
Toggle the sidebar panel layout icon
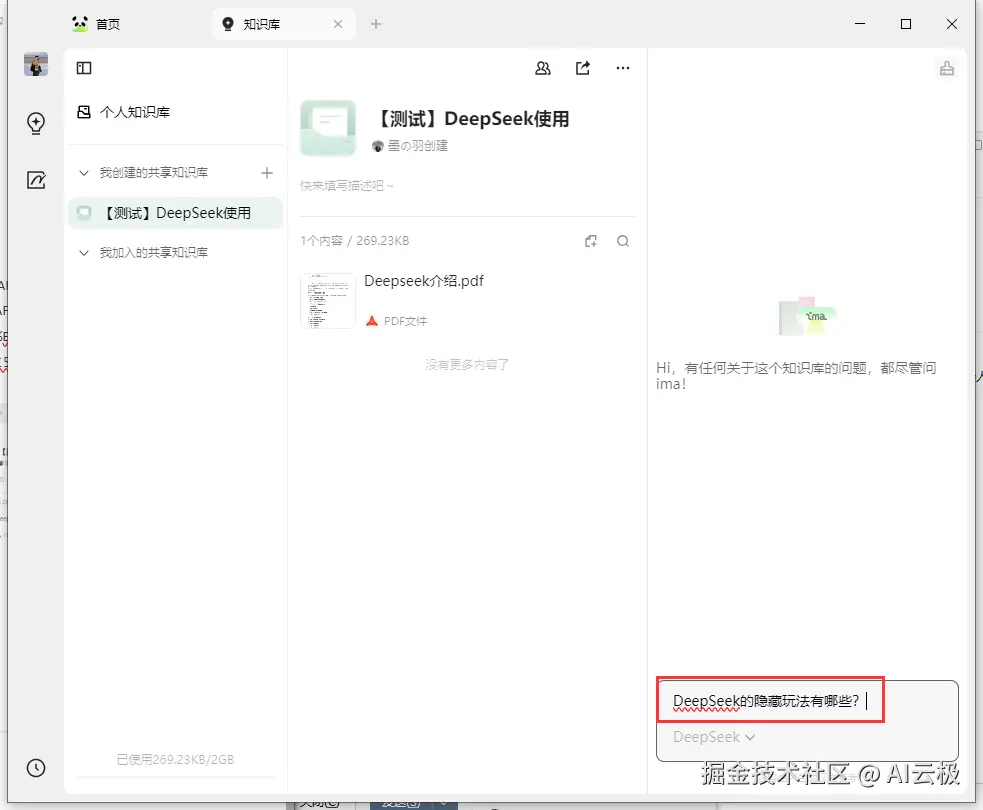(x=84, y=68)
